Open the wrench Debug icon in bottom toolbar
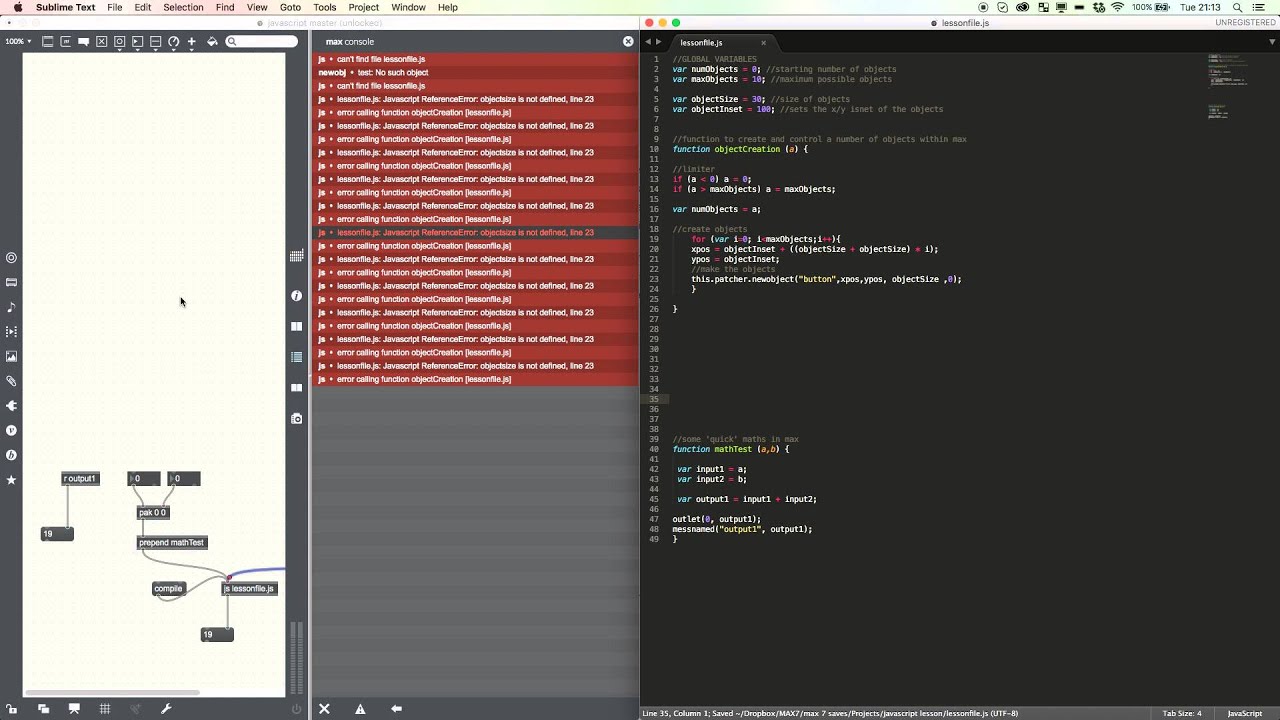Image resolution: width=1280 pixels, height=720 pixels. tap(166, 709)
